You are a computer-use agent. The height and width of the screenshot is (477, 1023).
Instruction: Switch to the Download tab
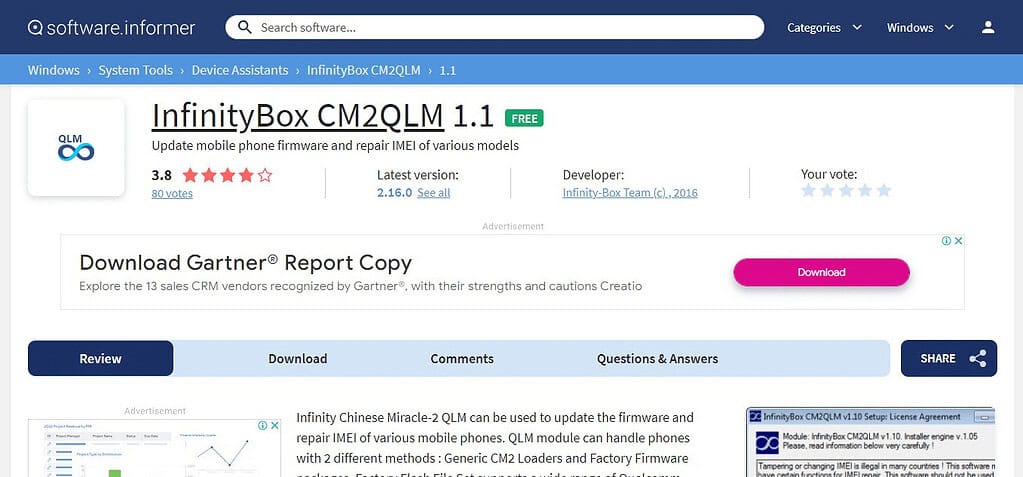[298, 358]
